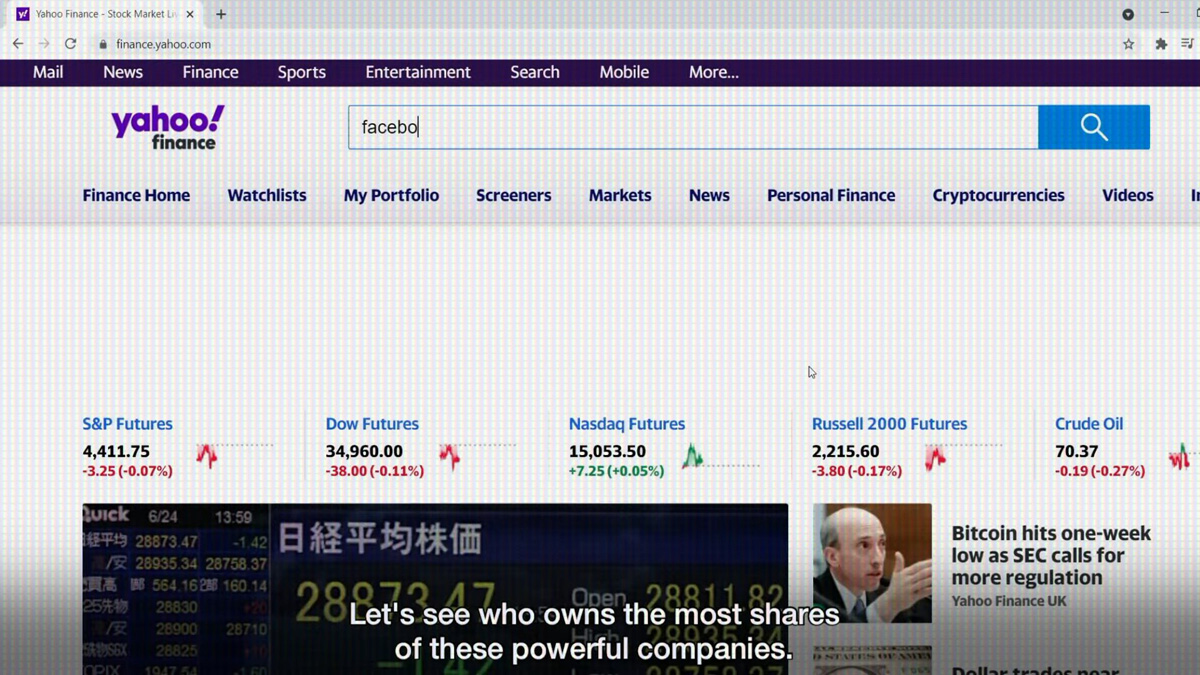Reload the page with the refresh icon
Image resolution: width=1200 pixels, height=675 pixels.
pyautogui.click(x=70, y=44)
